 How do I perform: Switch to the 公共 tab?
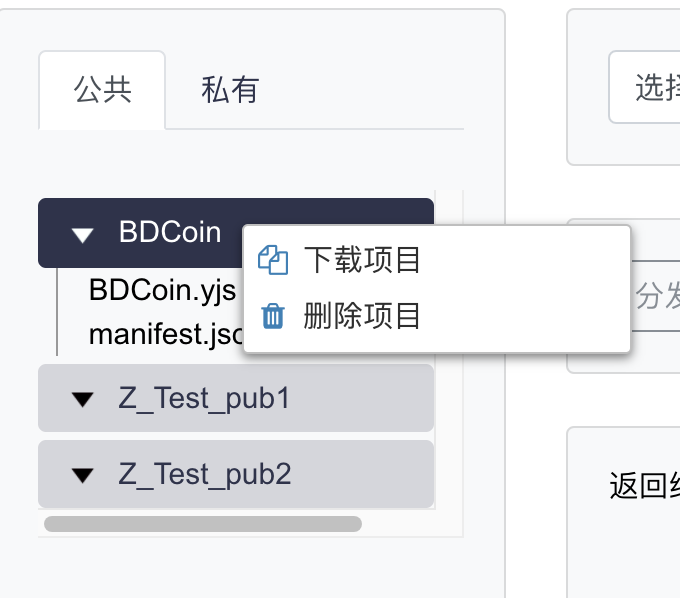tap(102, 90)
